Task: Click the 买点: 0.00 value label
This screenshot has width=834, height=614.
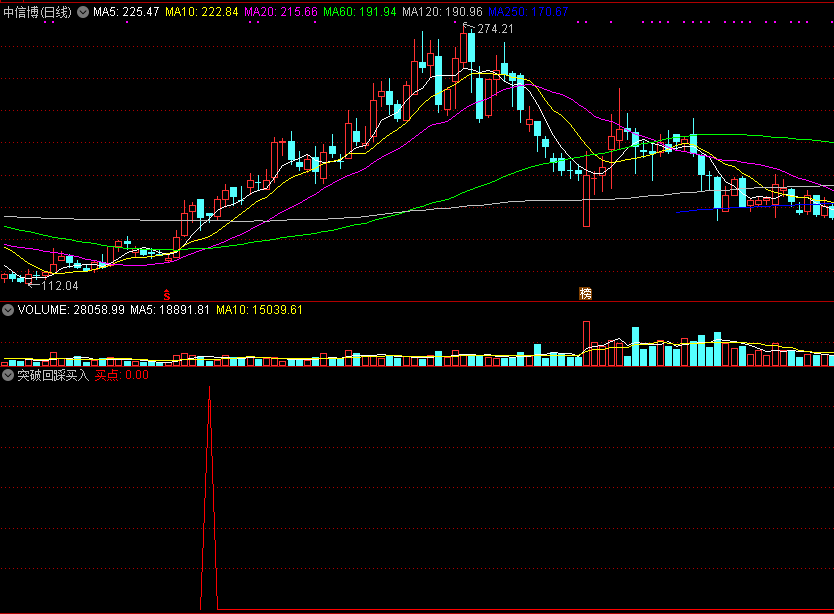Action: (122, 375)
